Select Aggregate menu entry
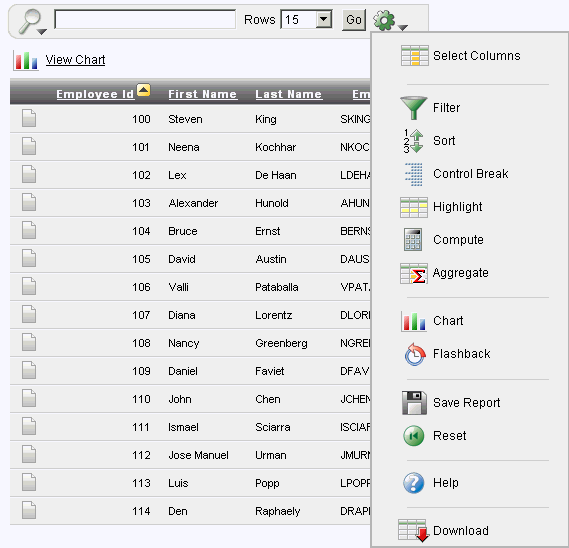This screenshot has height=548, width=569. [x=460, y=273]
